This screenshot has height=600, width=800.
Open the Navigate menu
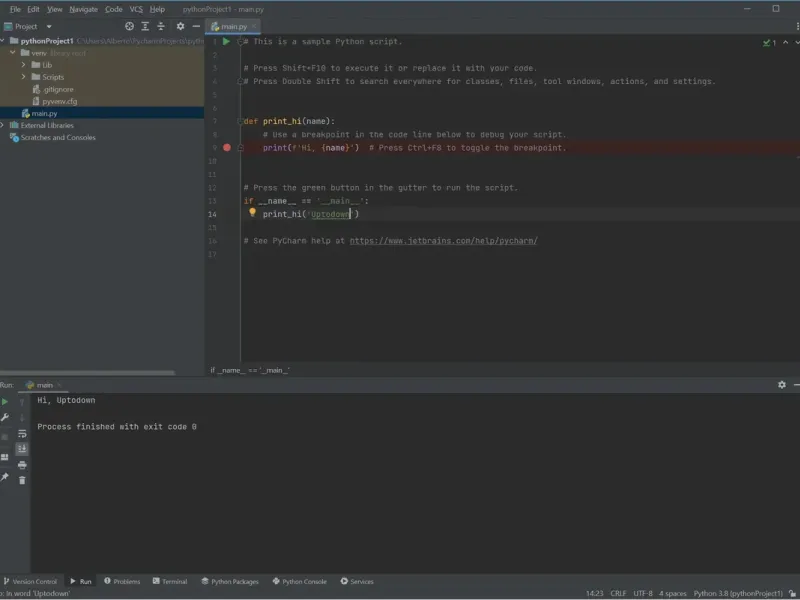pos(83,8)
